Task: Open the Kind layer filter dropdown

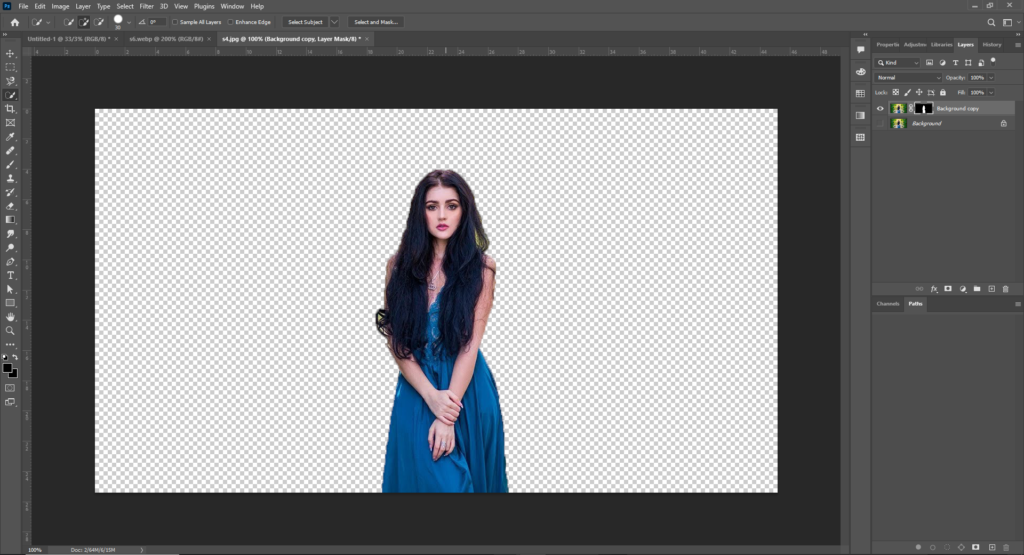Action: tap(897, 62)
